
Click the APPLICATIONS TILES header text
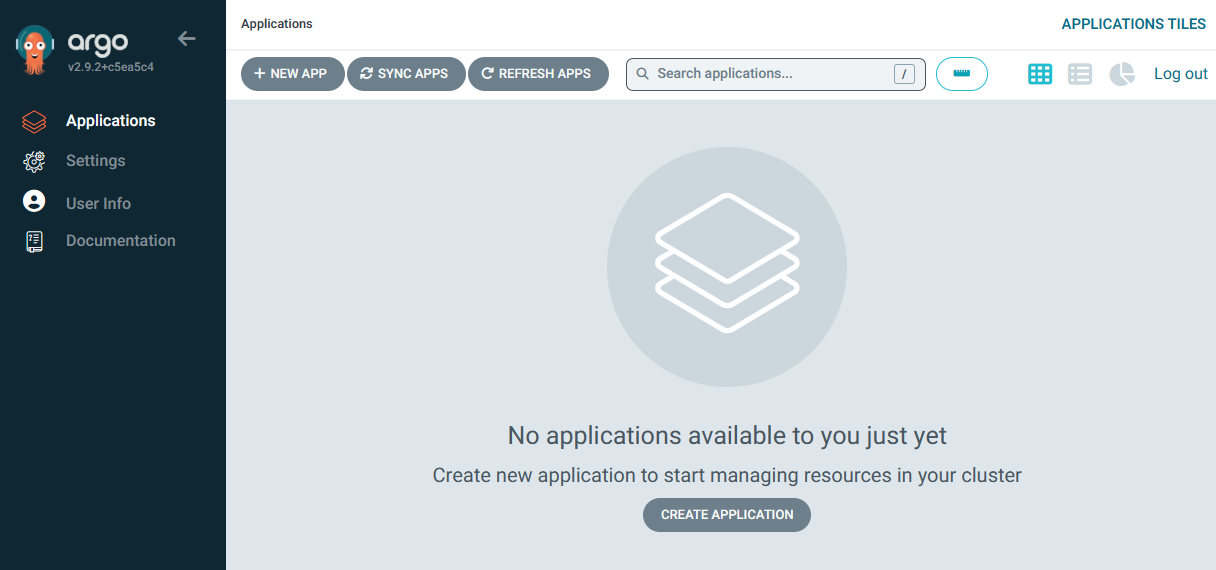pyautogui.click(x=1134, y=24)
